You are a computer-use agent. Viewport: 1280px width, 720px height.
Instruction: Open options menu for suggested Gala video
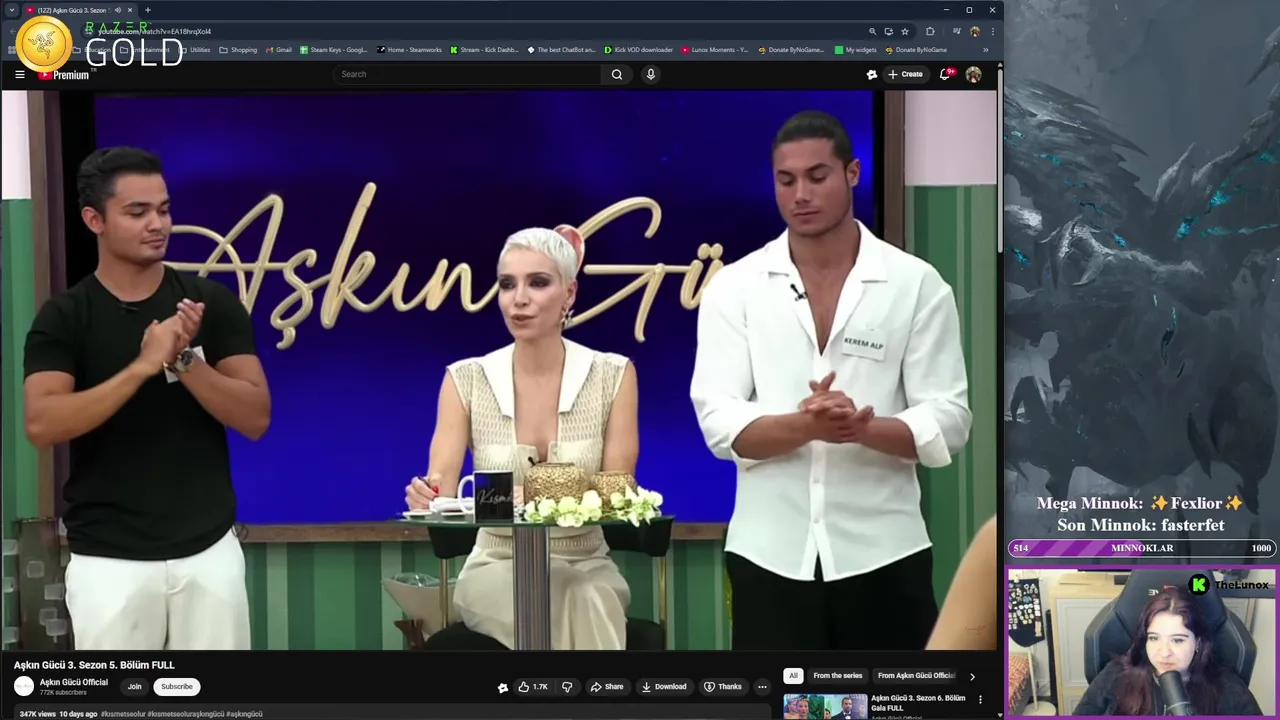(980, 699)
